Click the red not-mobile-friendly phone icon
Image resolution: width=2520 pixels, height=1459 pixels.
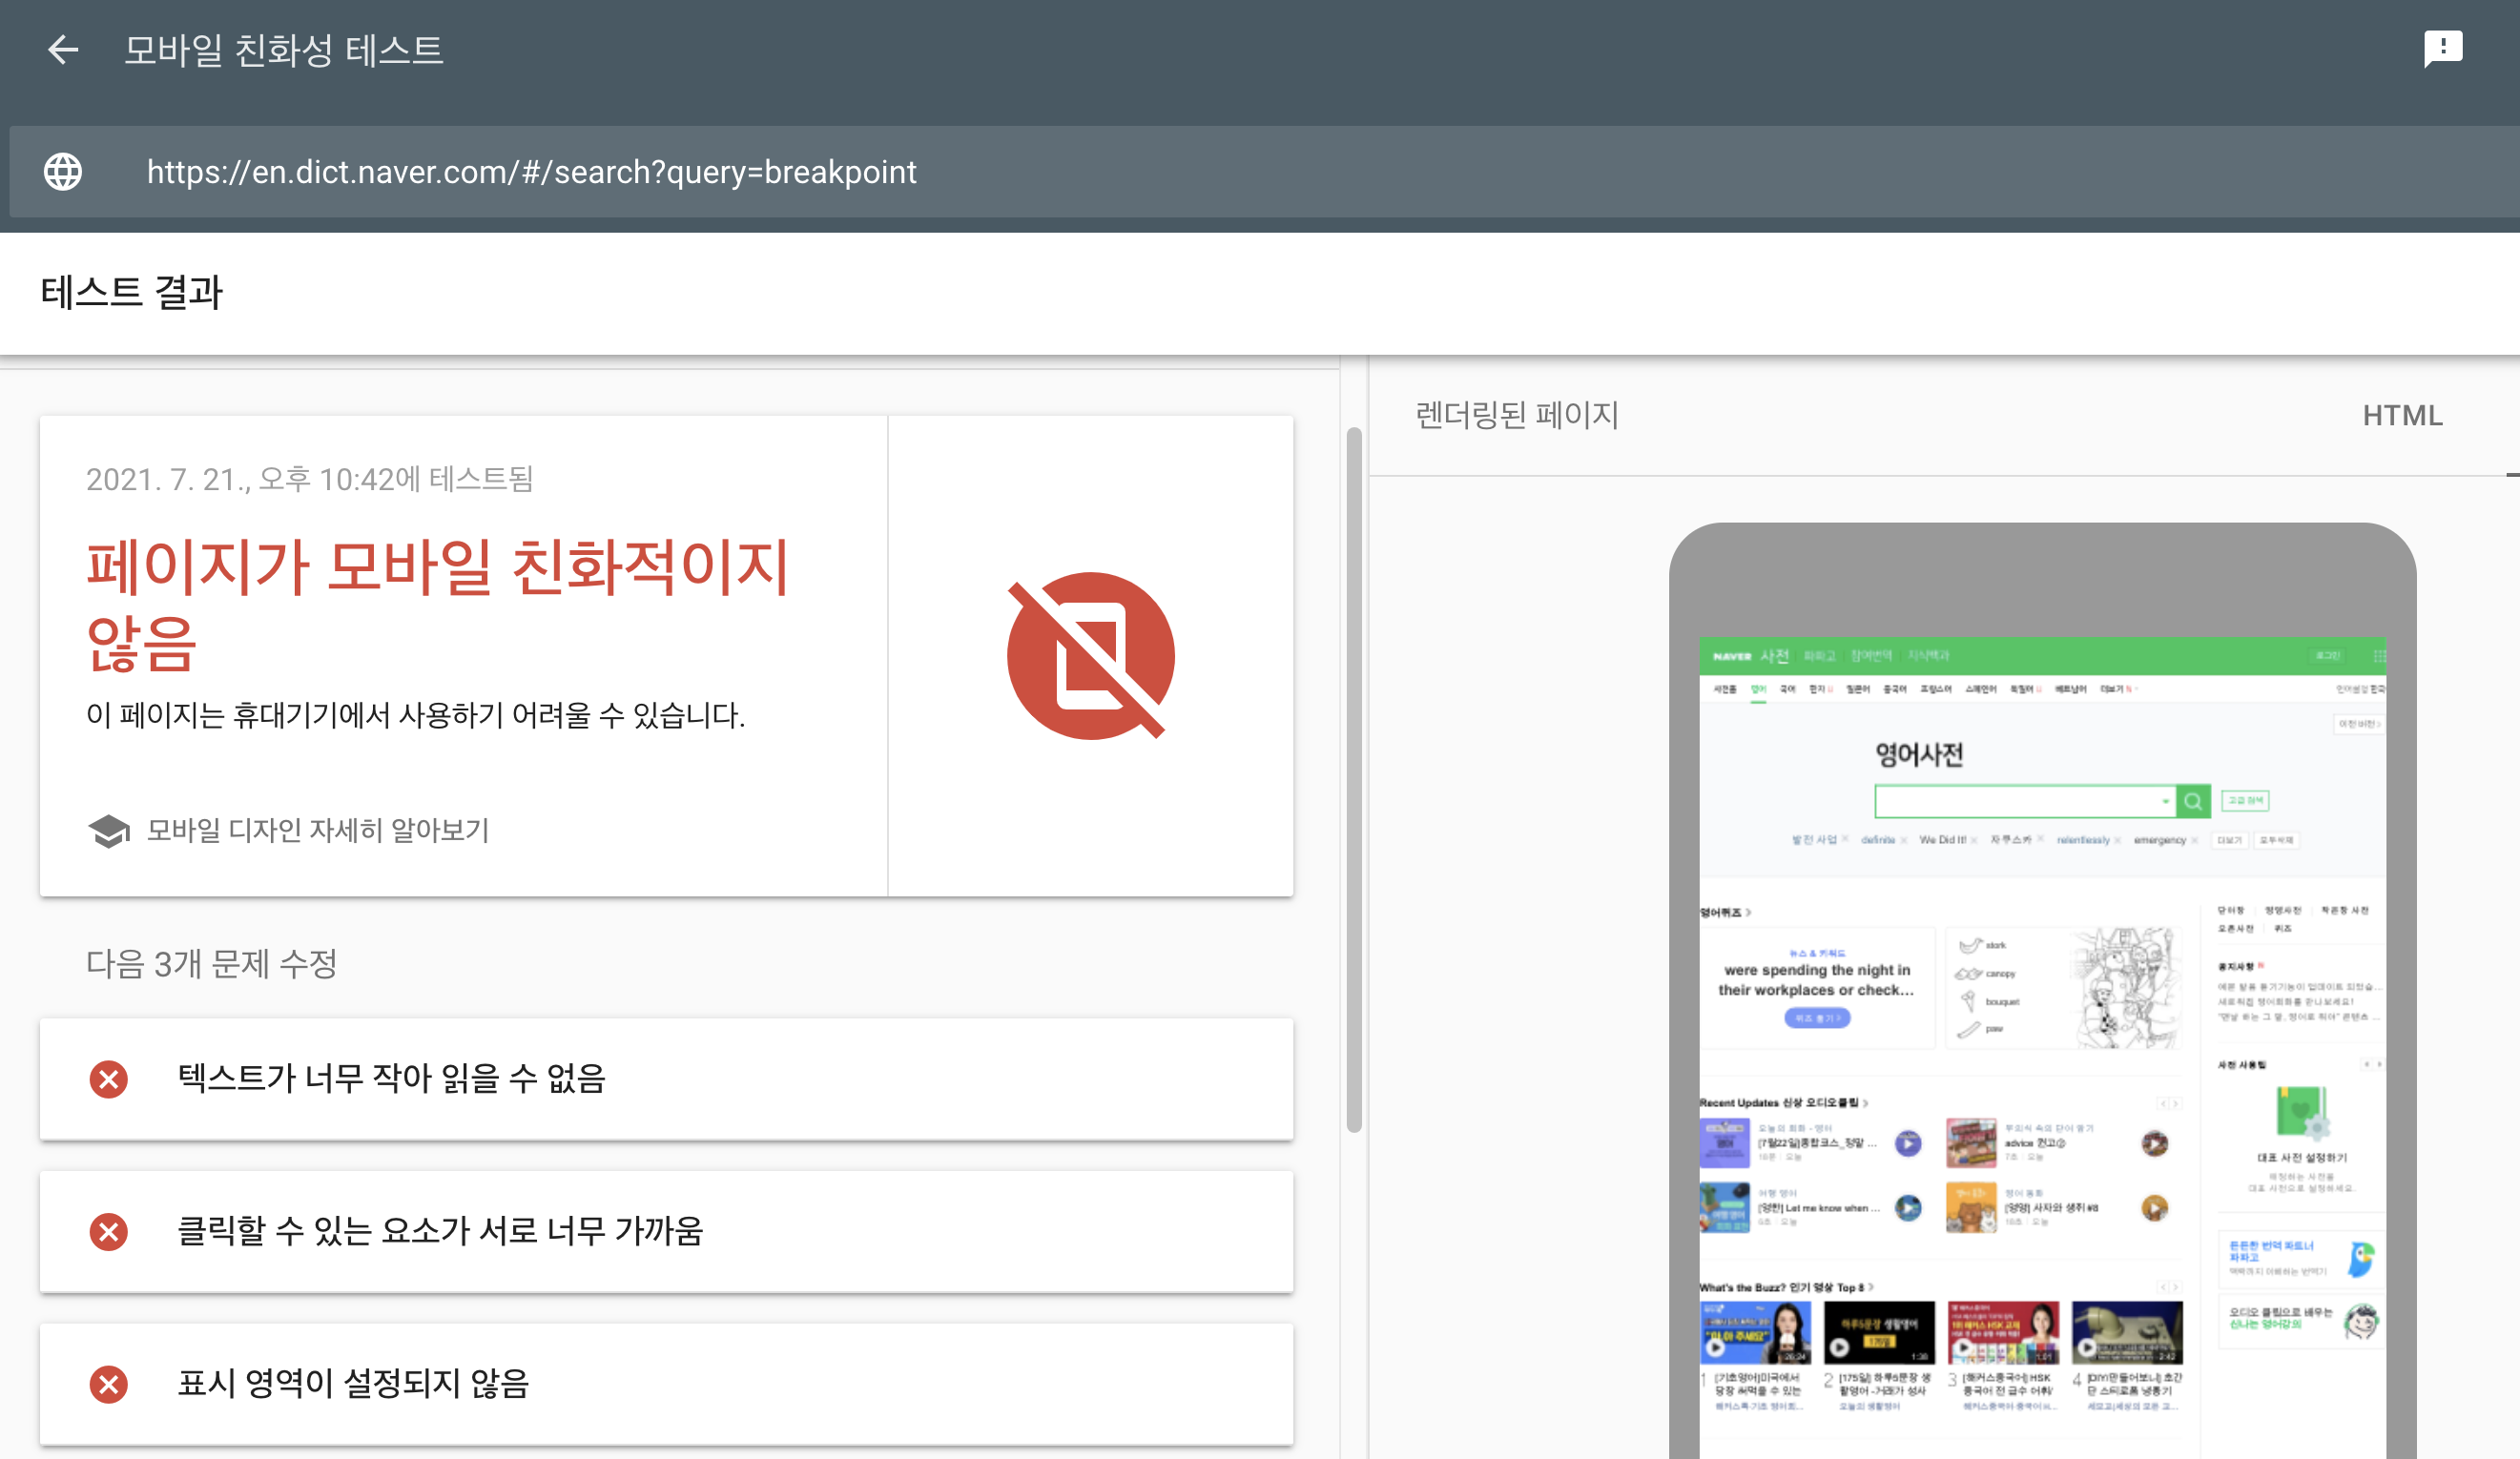pos(1090,656)
